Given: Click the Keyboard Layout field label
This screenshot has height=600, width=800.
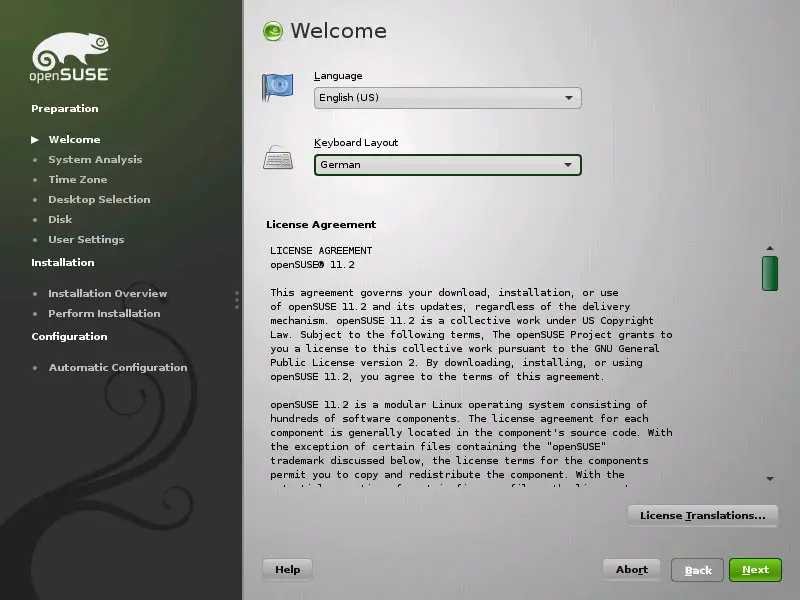Looking at the screenshot, I should pos(356,143).
